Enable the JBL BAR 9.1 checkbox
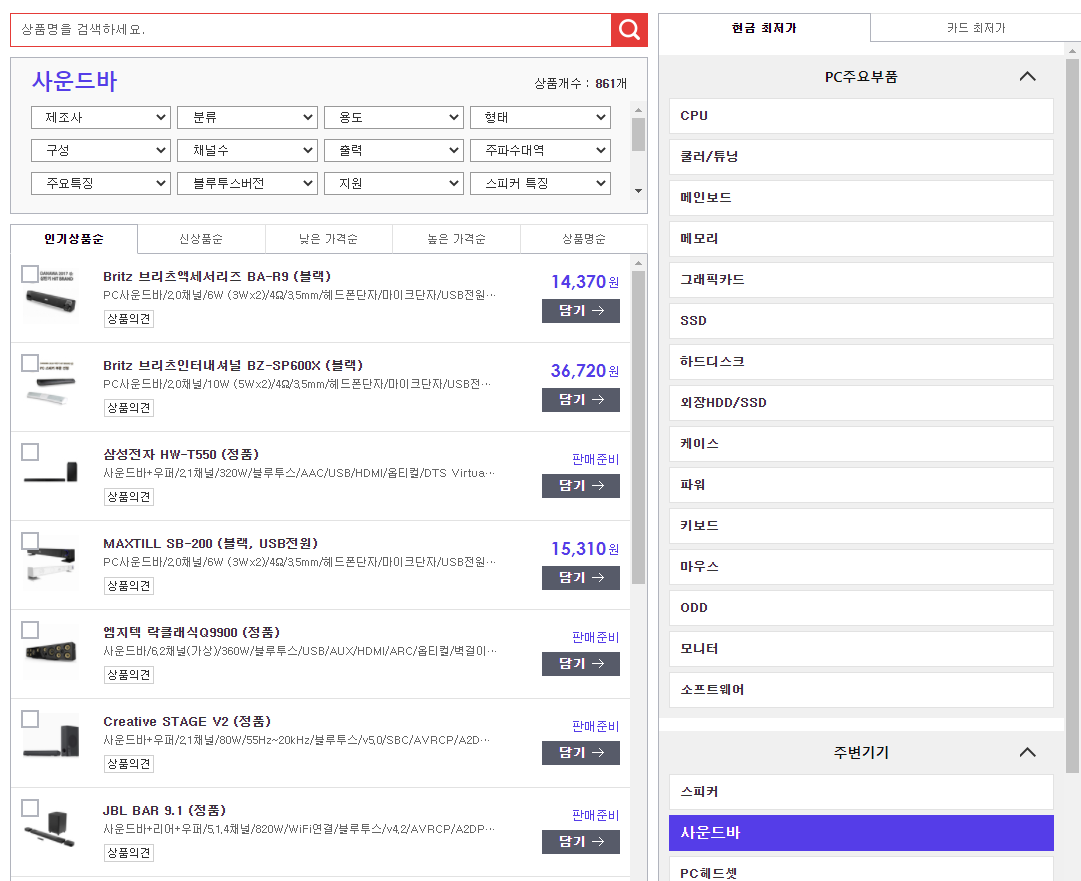This screenshot has width=1081, height=881. point(30,807)
